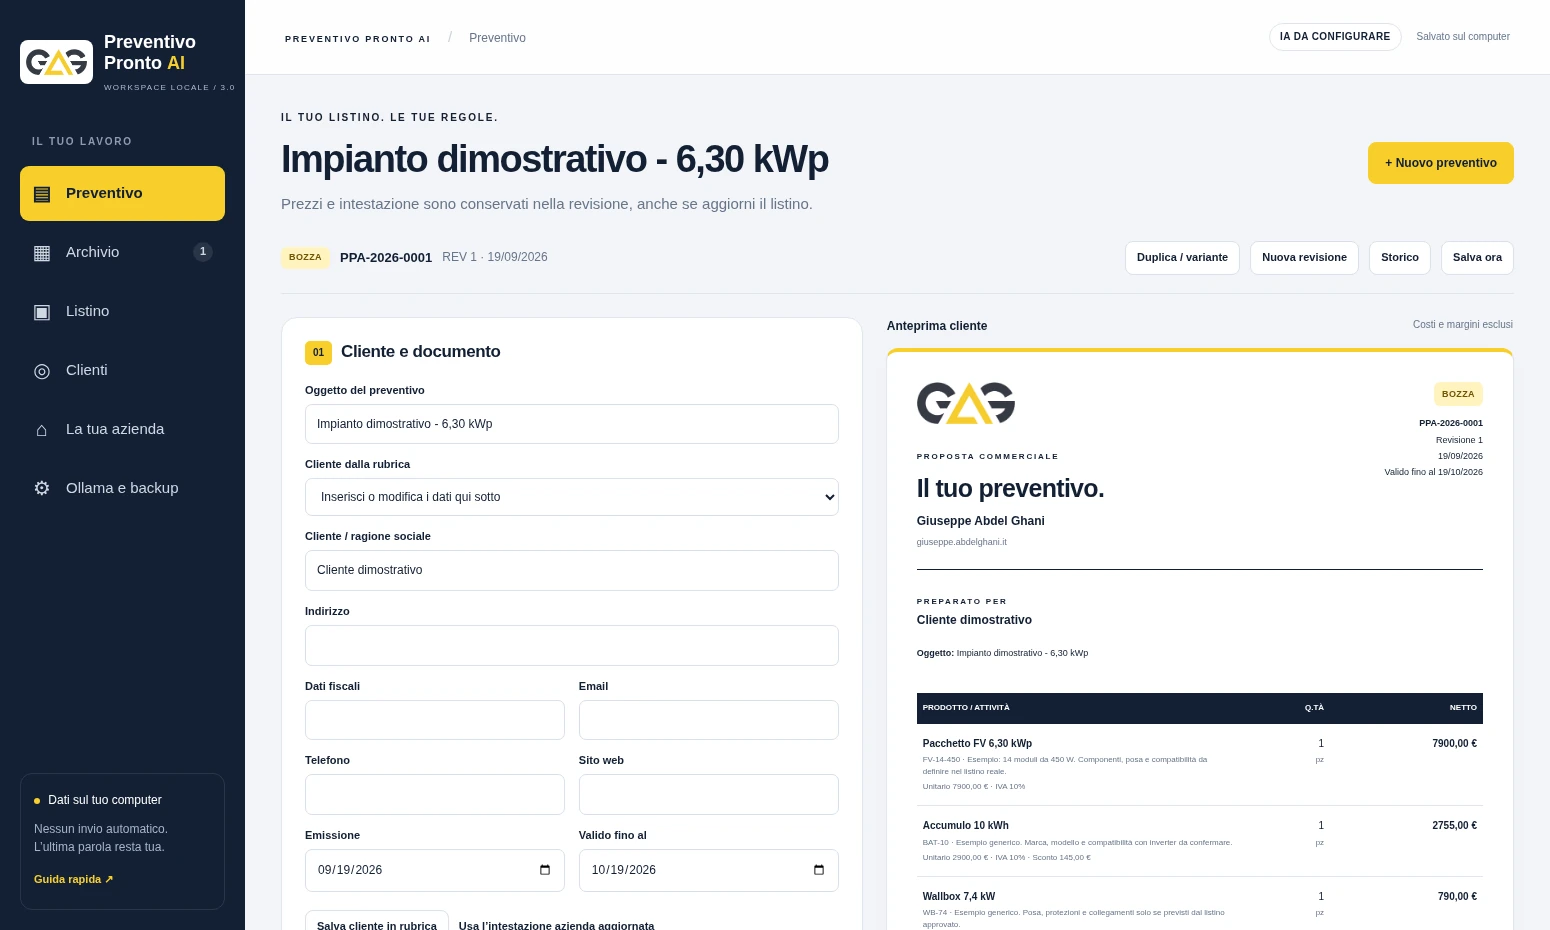Open calendar picker for Emissione date
The image size is (1550, 930).
pos(545,870)
